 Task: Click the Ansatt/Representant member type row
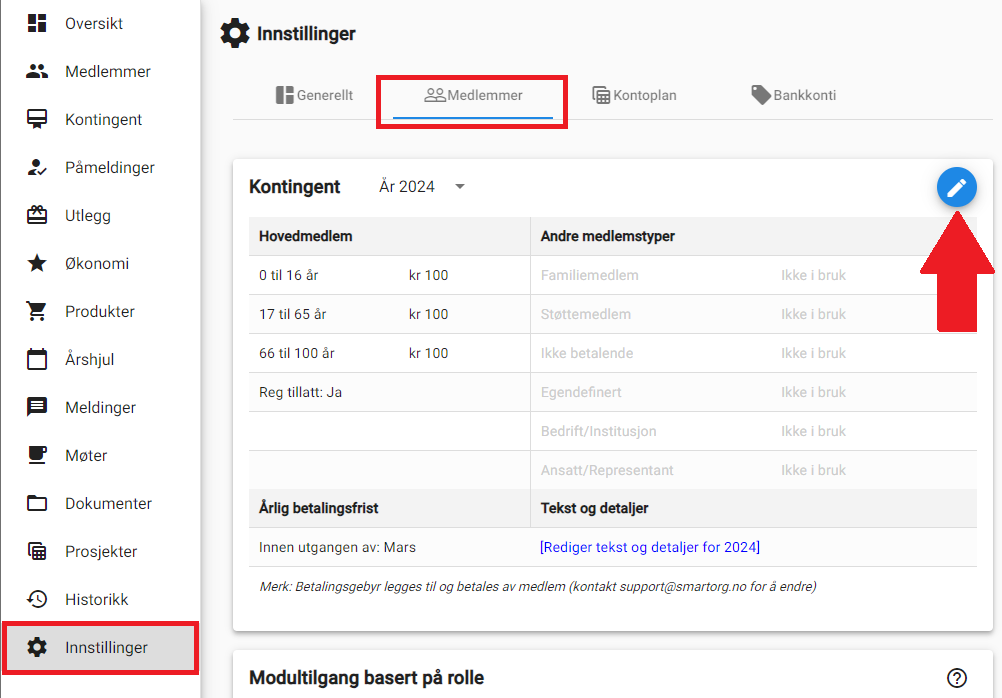(753, 470)
